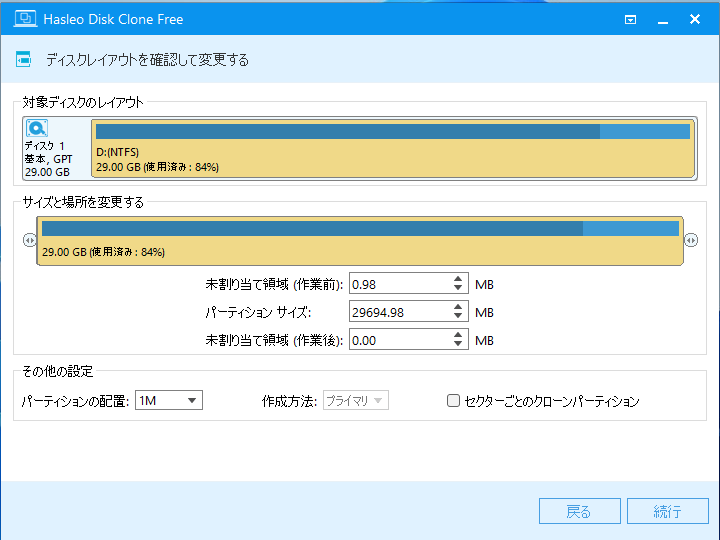Decrease 未割り当て領域 (作業後) value
Screen dimensions: 720x540
pos(458,344)
